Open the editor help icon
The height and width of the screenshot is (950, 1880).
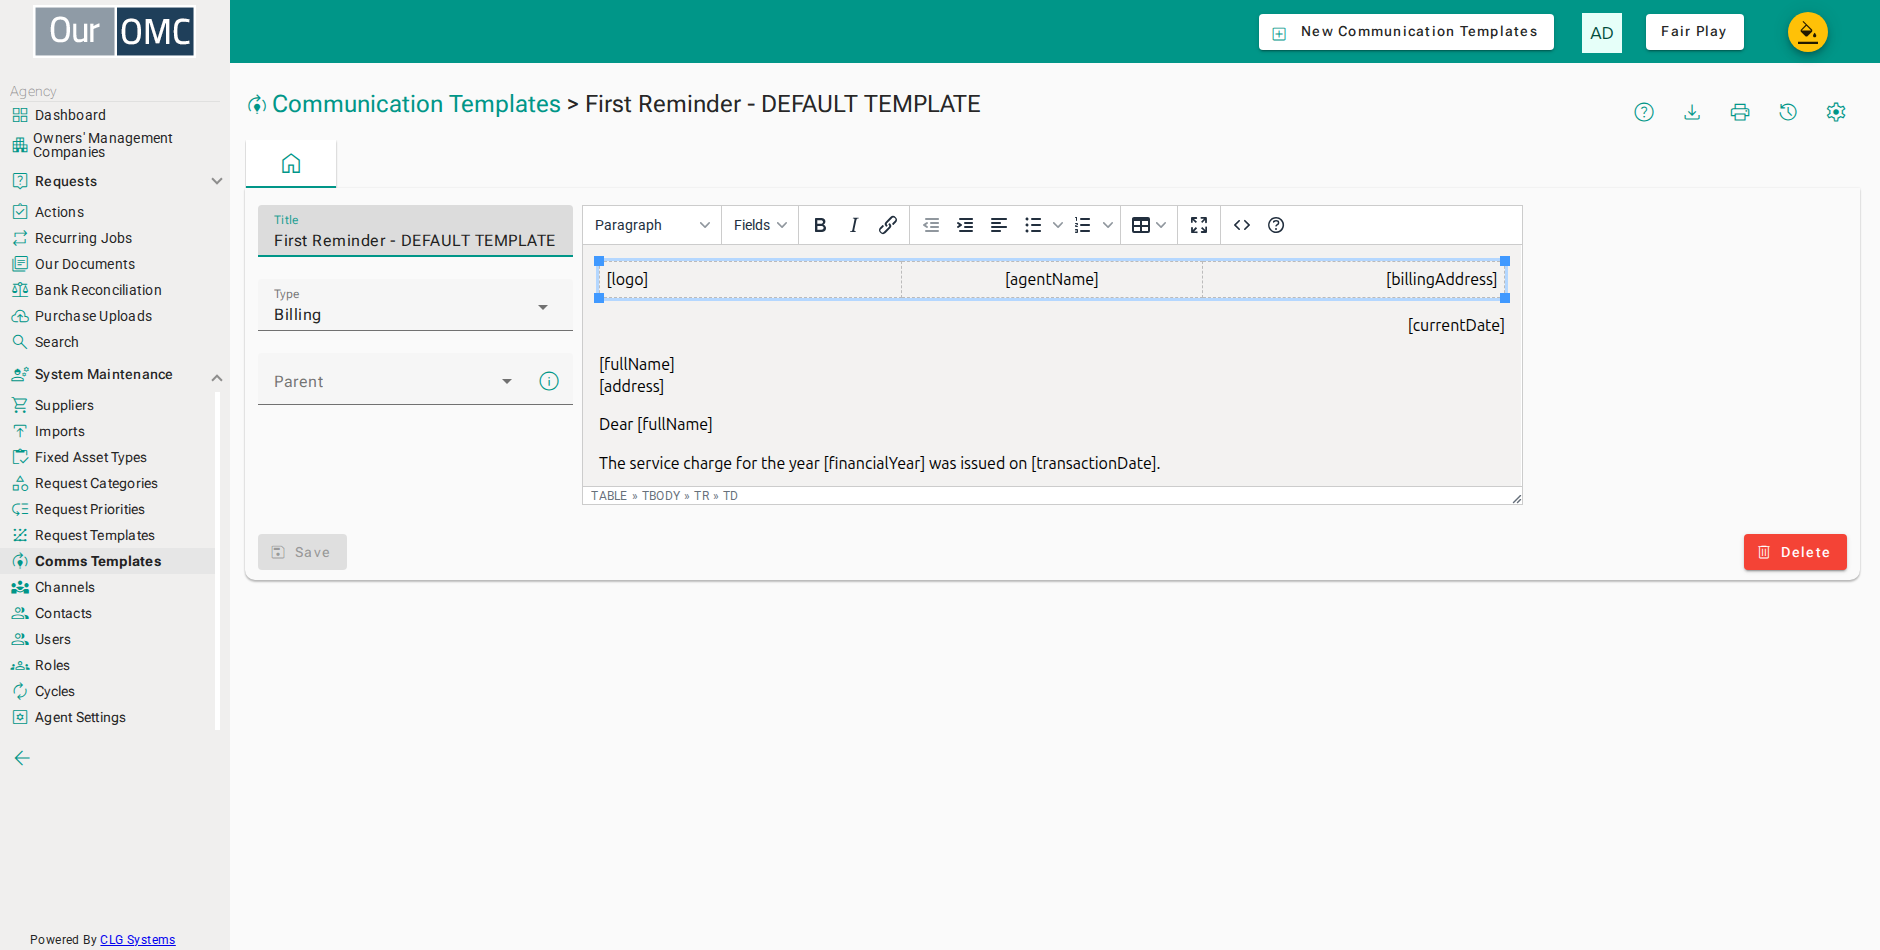point(1276,225)
